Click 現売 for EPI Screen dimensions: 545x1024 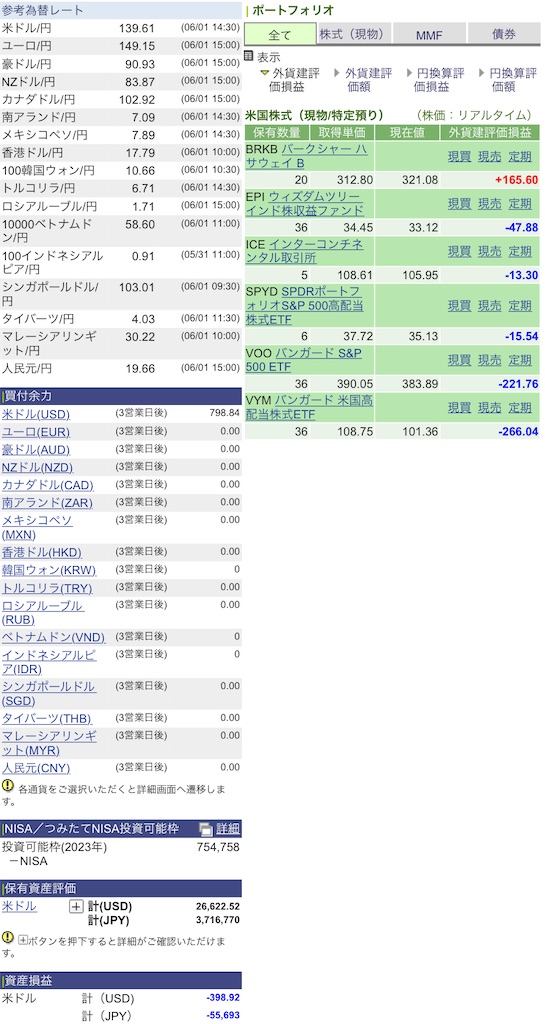(x=490, y=203)
